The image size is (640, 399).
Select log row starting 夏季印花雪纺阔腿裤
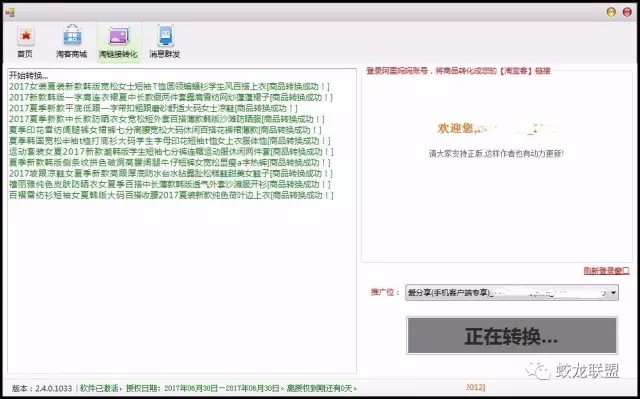click(165, 130)
